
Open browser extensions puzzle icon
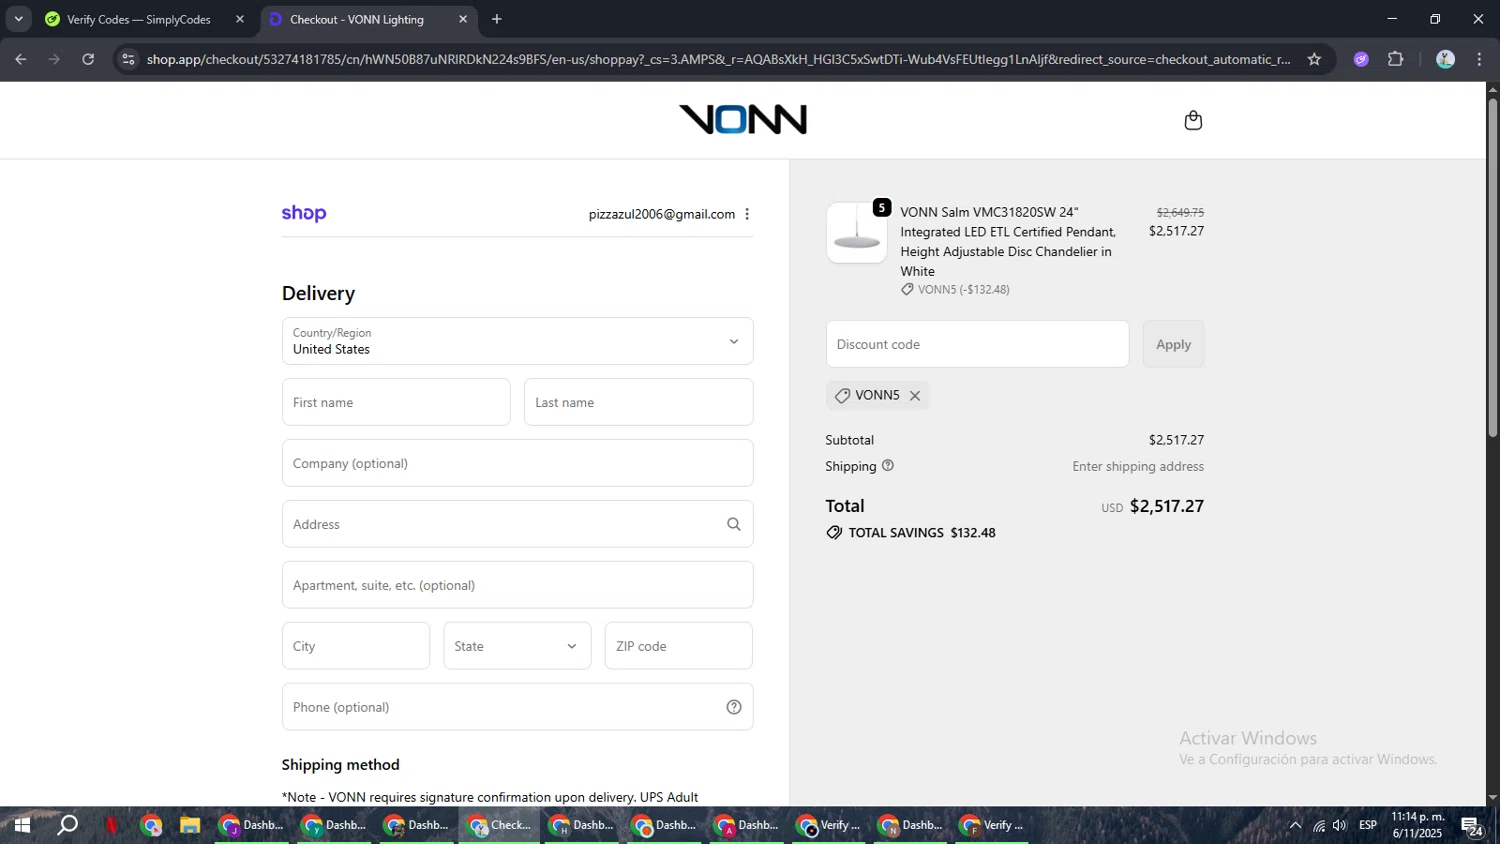click(1396, 59)
